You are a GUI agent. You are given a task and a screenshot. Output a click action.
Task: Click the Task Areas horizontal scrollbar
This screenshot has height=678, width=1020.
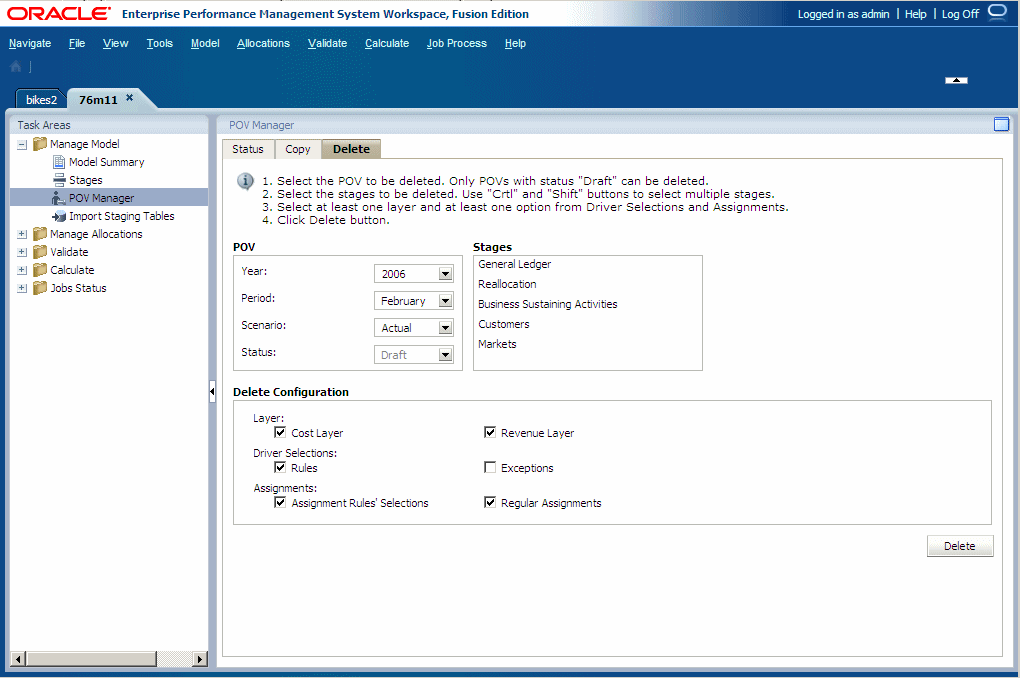[91, 659]
